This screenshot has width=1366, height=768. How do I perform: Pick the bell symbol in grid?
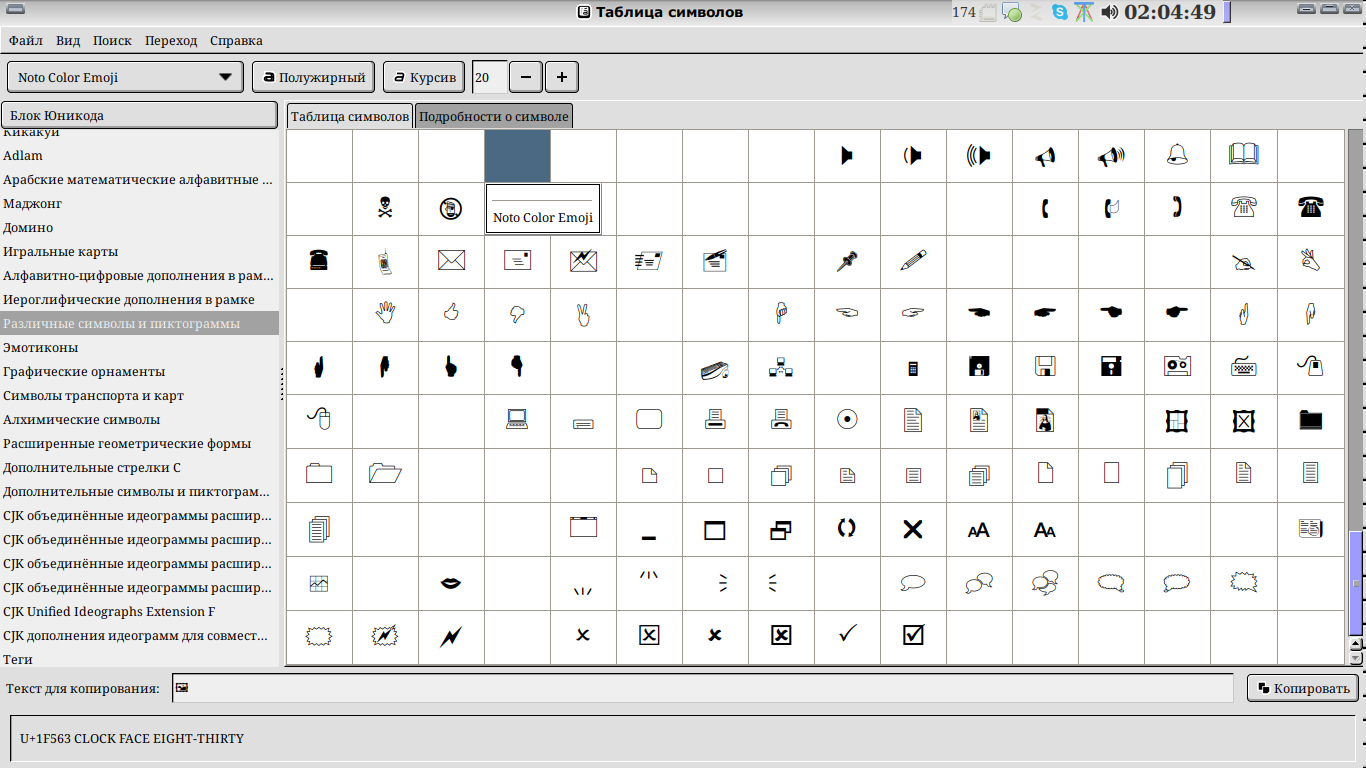click(1177, 155)
